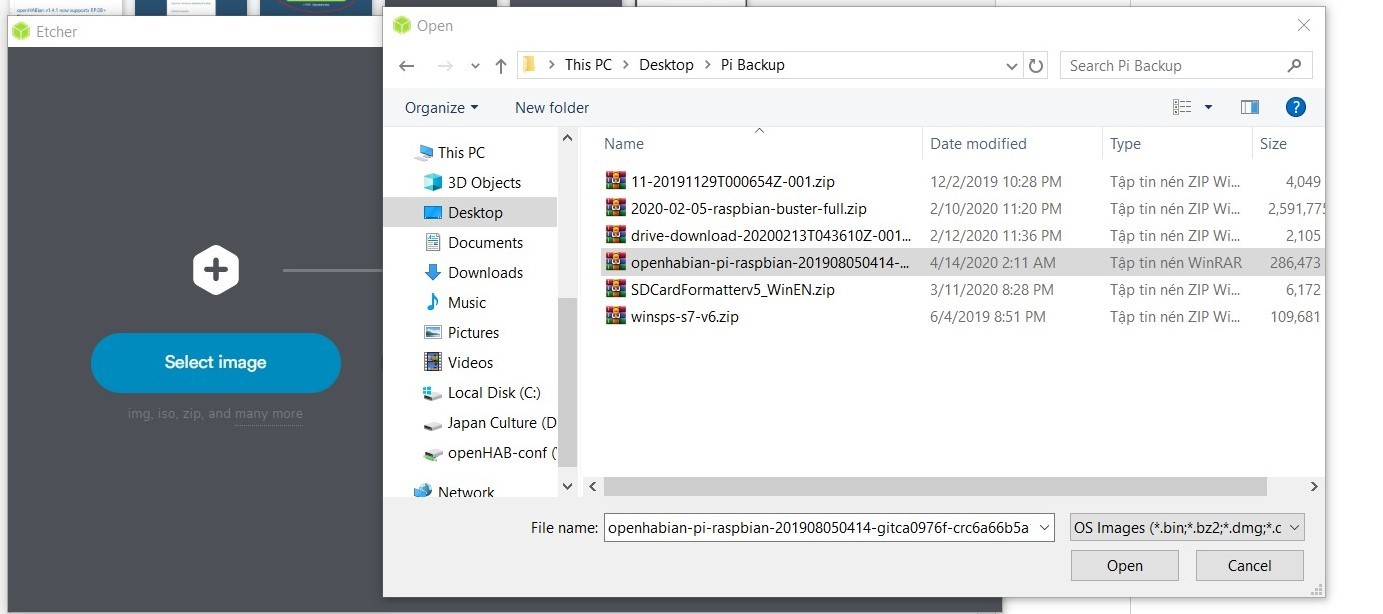Click the Network icon in sidebar
The width and height of the screenshot is (1383, 614).
coord(423,491)
